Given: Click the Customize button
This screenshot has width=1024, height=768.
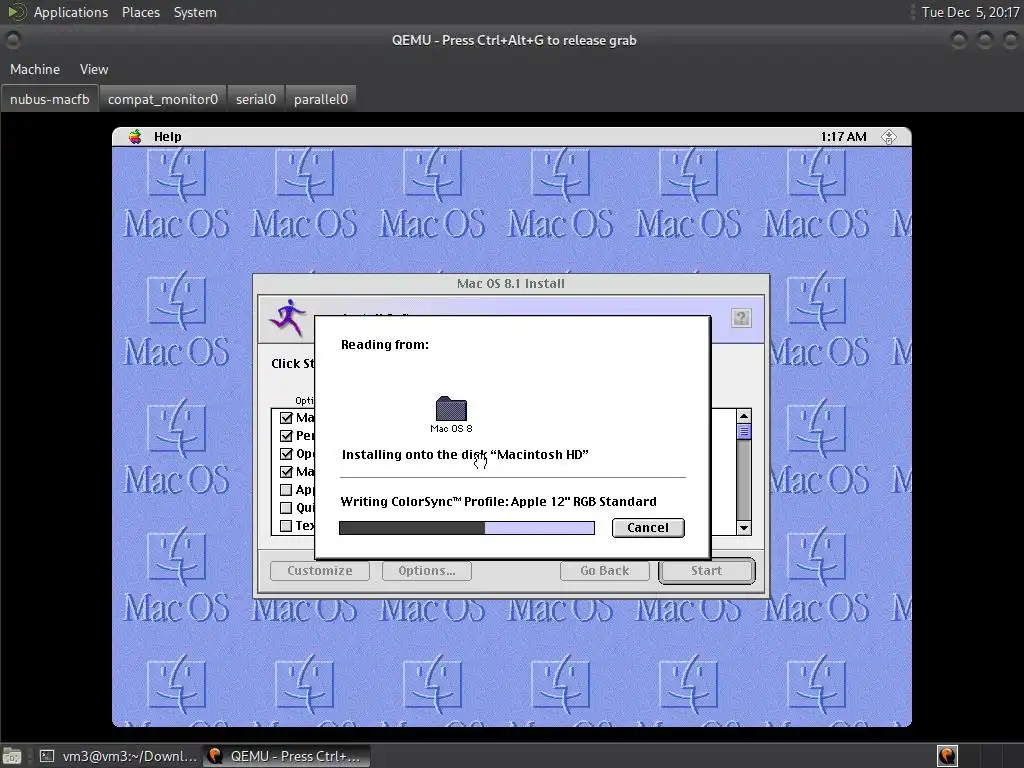Looking at the screenshot, I should tap(320, 571).
